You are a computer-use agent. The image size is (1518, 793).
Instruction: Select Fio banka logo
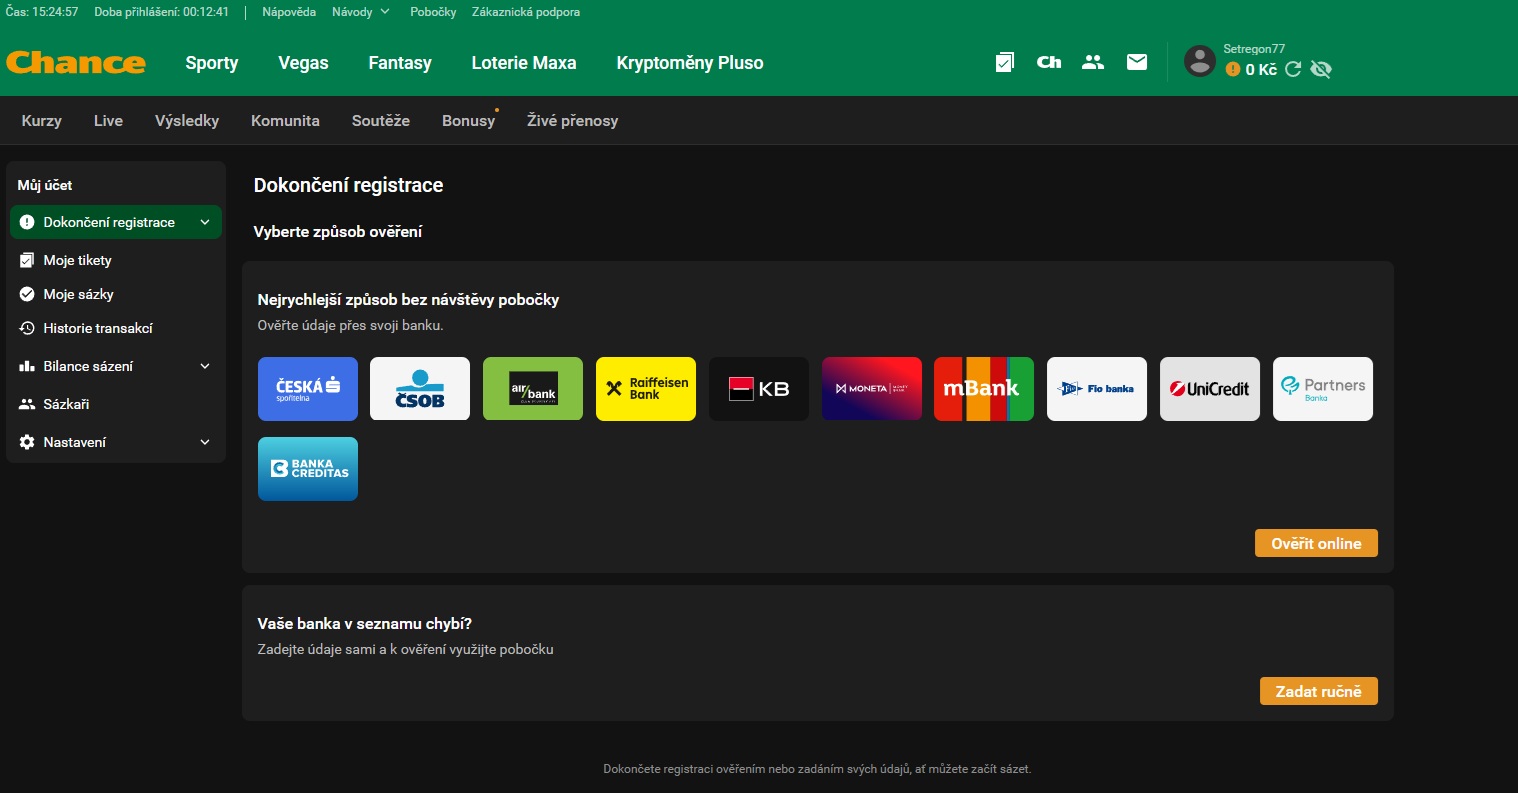(x=1097, y=389)
